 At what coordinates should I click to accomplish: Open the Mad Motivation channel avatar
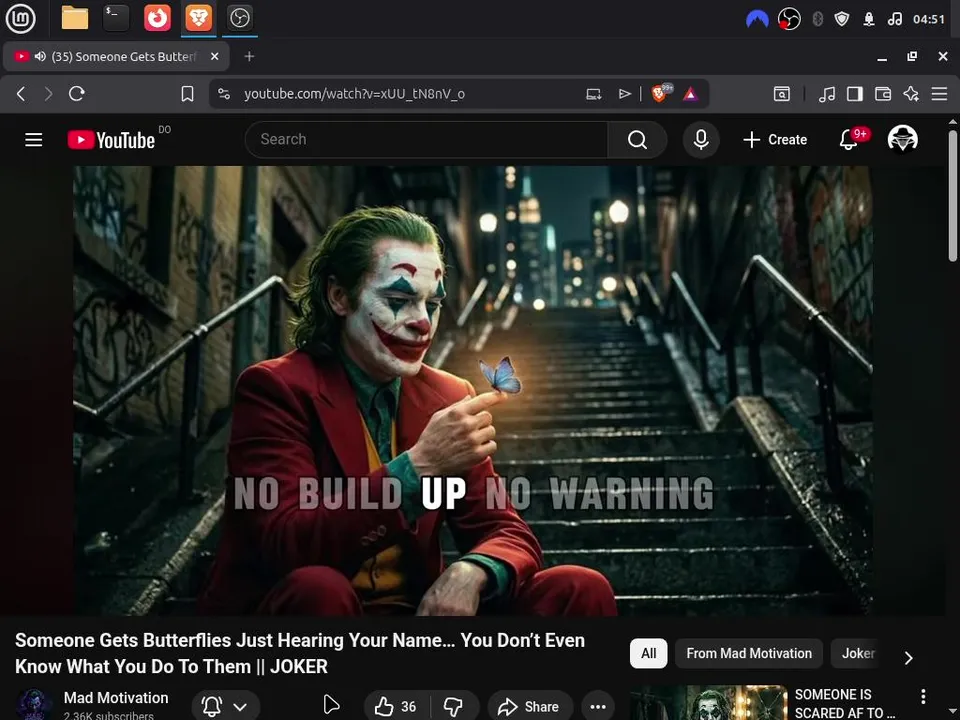click(33, 704)
